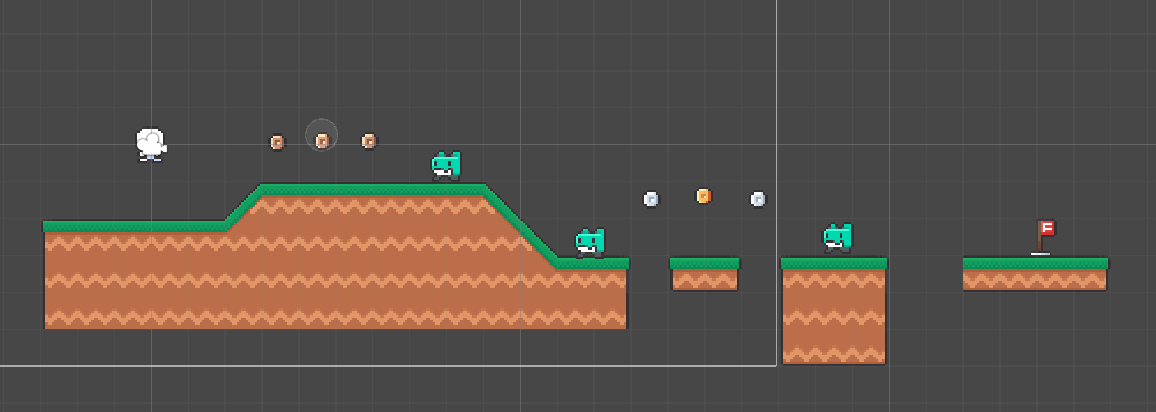Image resolution: width=1156 pixels, height=412 pixels.
Task: Select the teal enemy on the hilltop
Action: [x=446, y=165]
